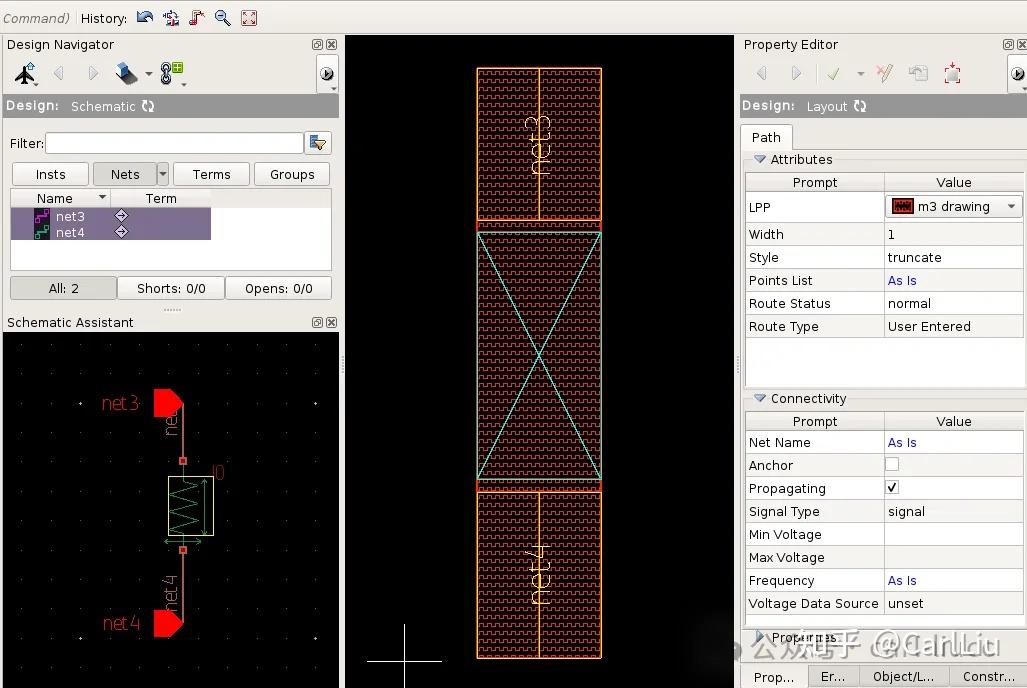
Task: Click the Terms button
Action: pyautogui.click(x=211, y=174)
